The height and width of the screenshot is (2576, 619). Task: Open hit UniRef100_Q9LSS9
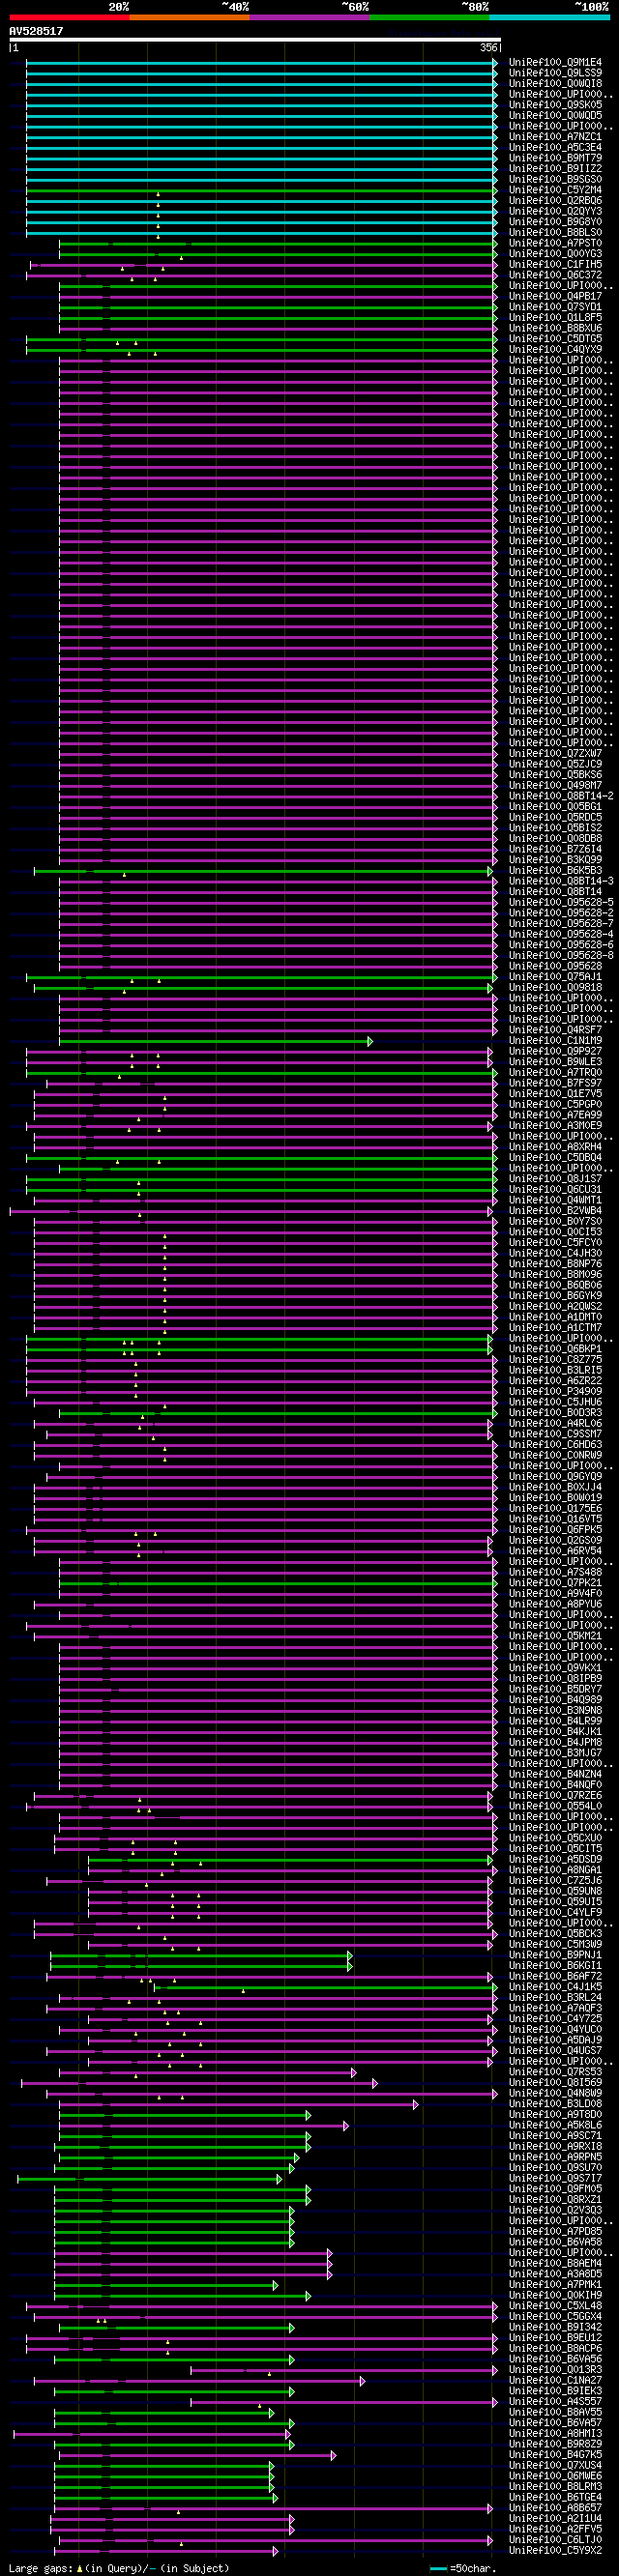(x=555, y=73)
